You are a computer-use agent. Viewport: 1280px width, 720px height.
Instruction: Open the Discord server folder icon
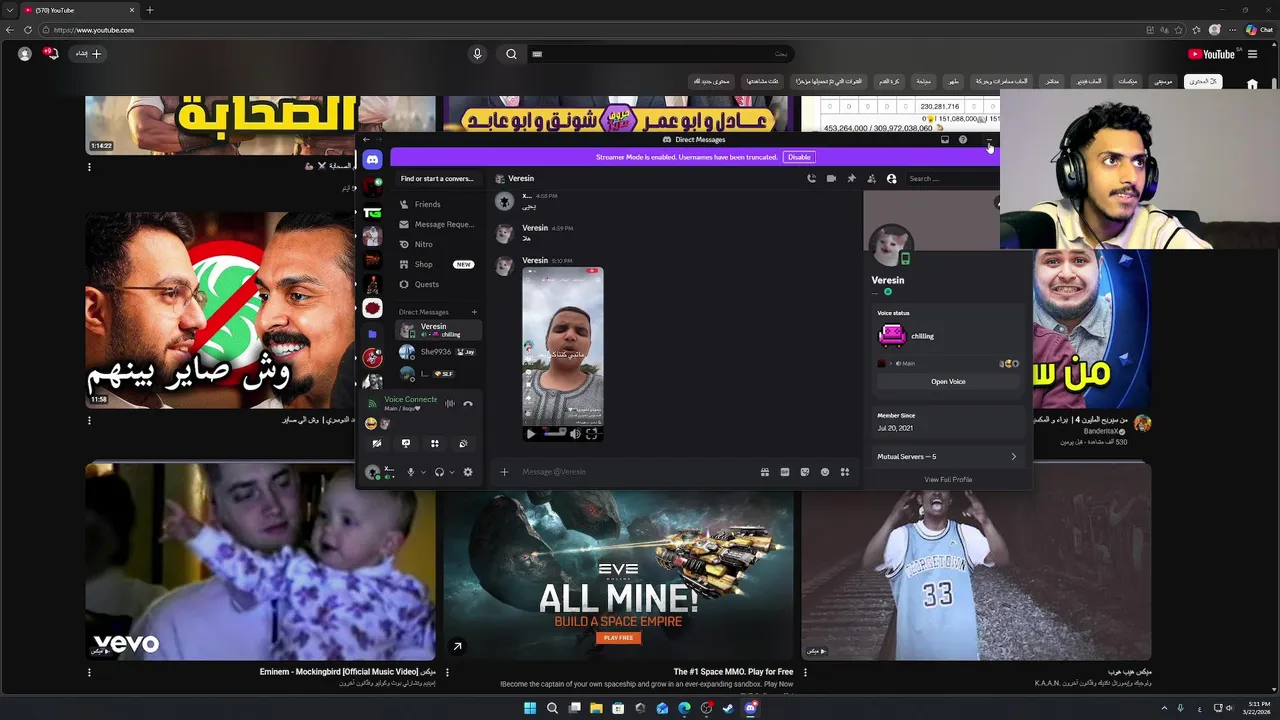click(372, 334)
